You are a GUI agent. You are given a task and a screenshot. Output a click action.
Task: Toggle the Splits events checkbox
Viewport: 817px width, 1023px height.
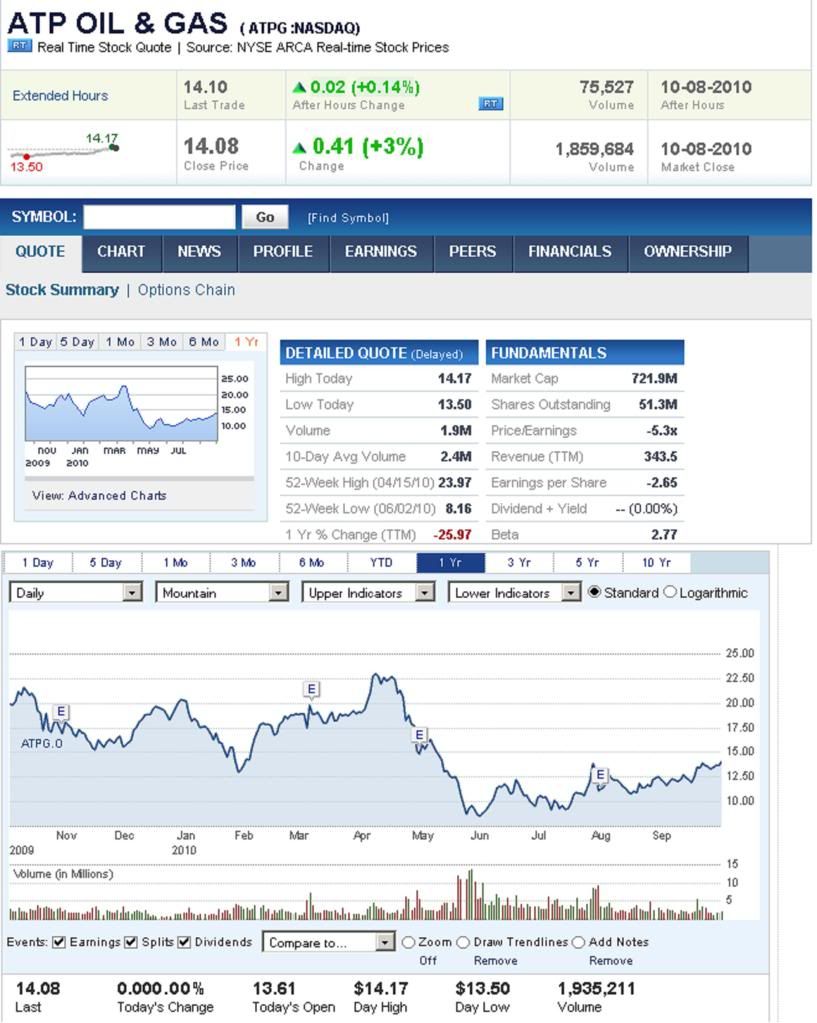tap(131, 942)
